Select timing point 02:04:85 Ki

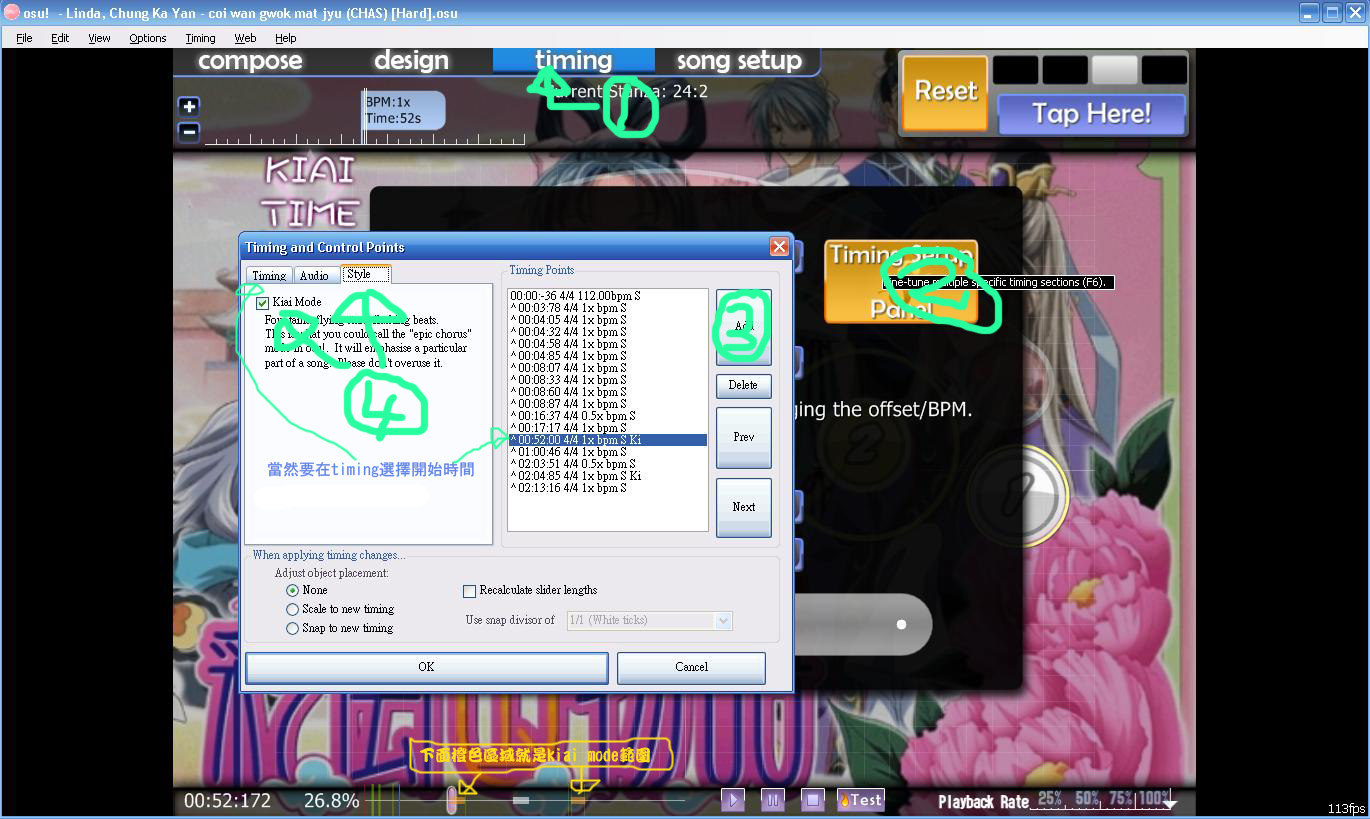click(607, 476)
